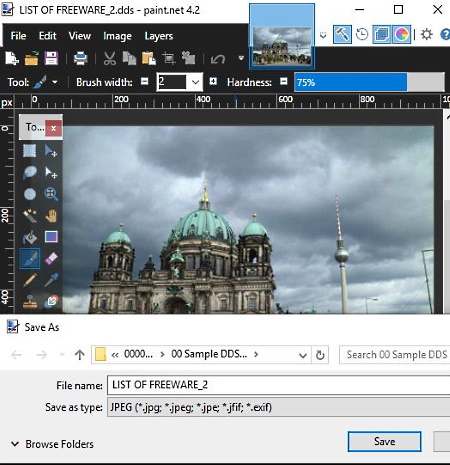Select the Zoom magnifier tool
The height and width of the screenshot is (465, 450).
point(51,194)
